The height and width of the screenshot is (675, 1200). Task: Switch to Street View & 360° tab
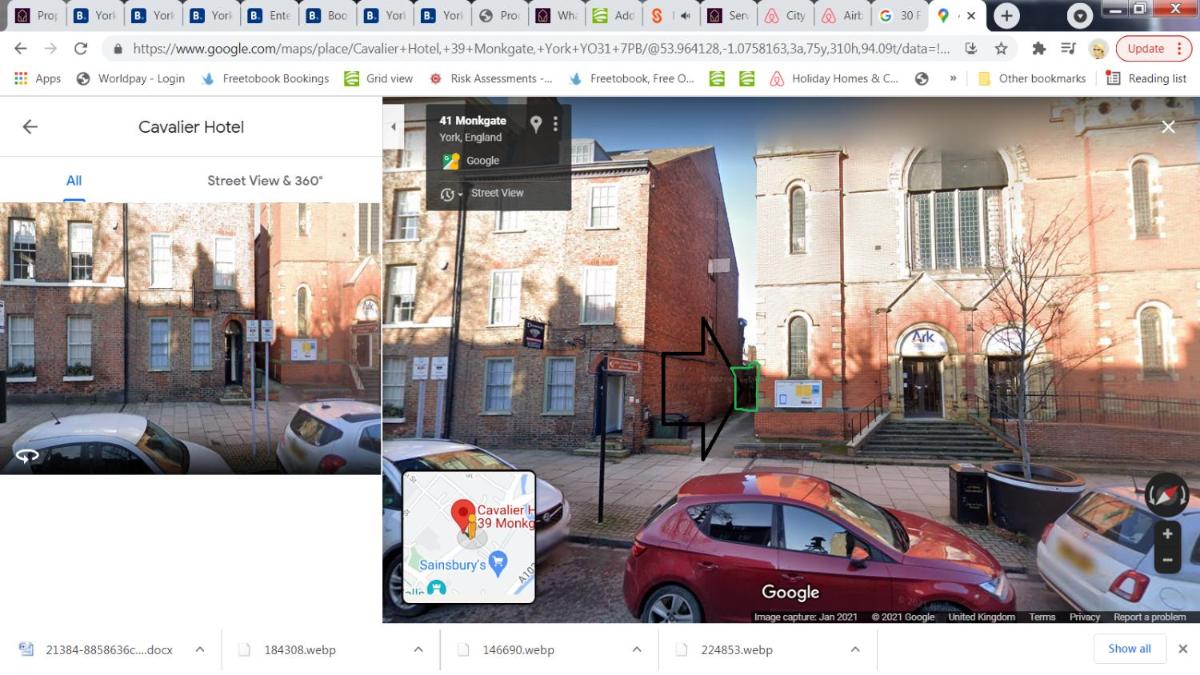(265, 181)
